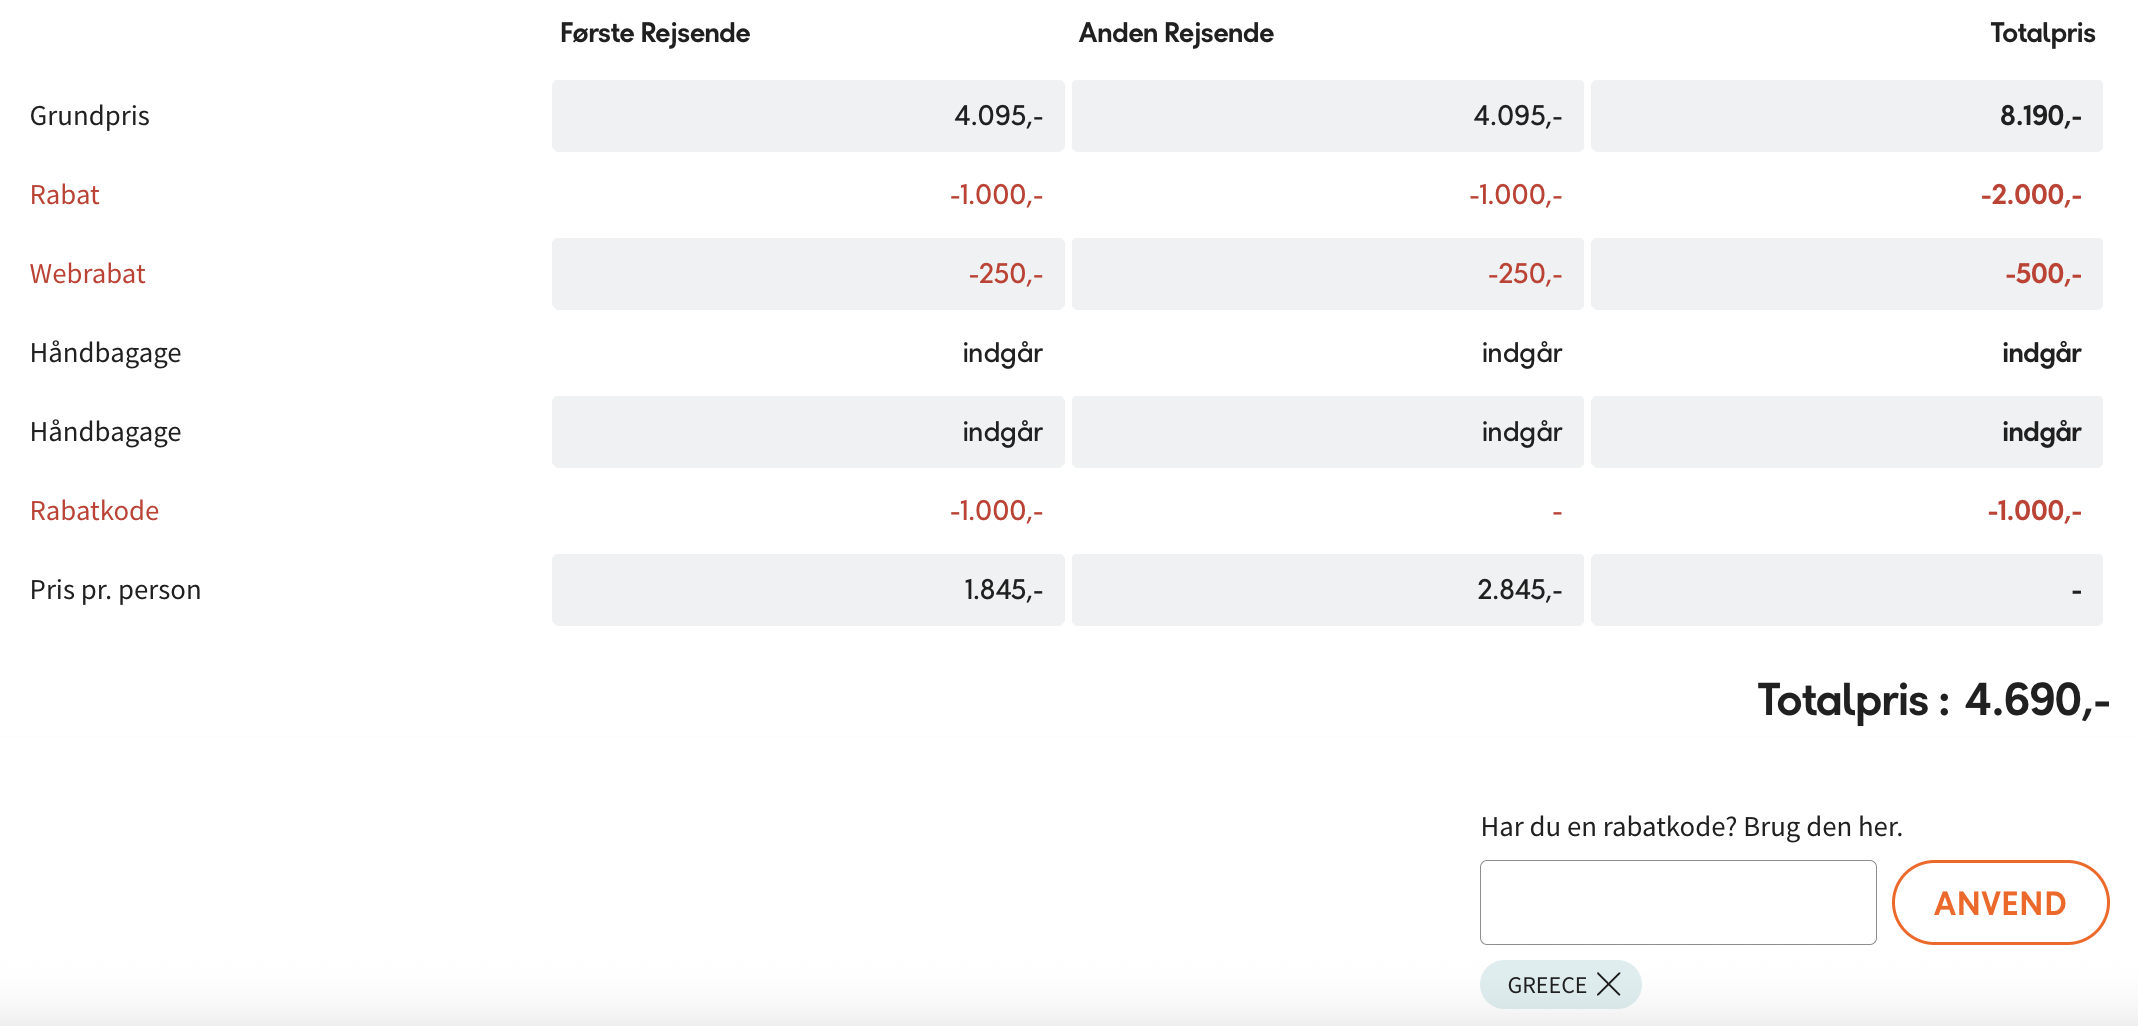This screenshot has height=1026, width=2138.
Task: Click the ANVEND button
Action: [2000, 903]
